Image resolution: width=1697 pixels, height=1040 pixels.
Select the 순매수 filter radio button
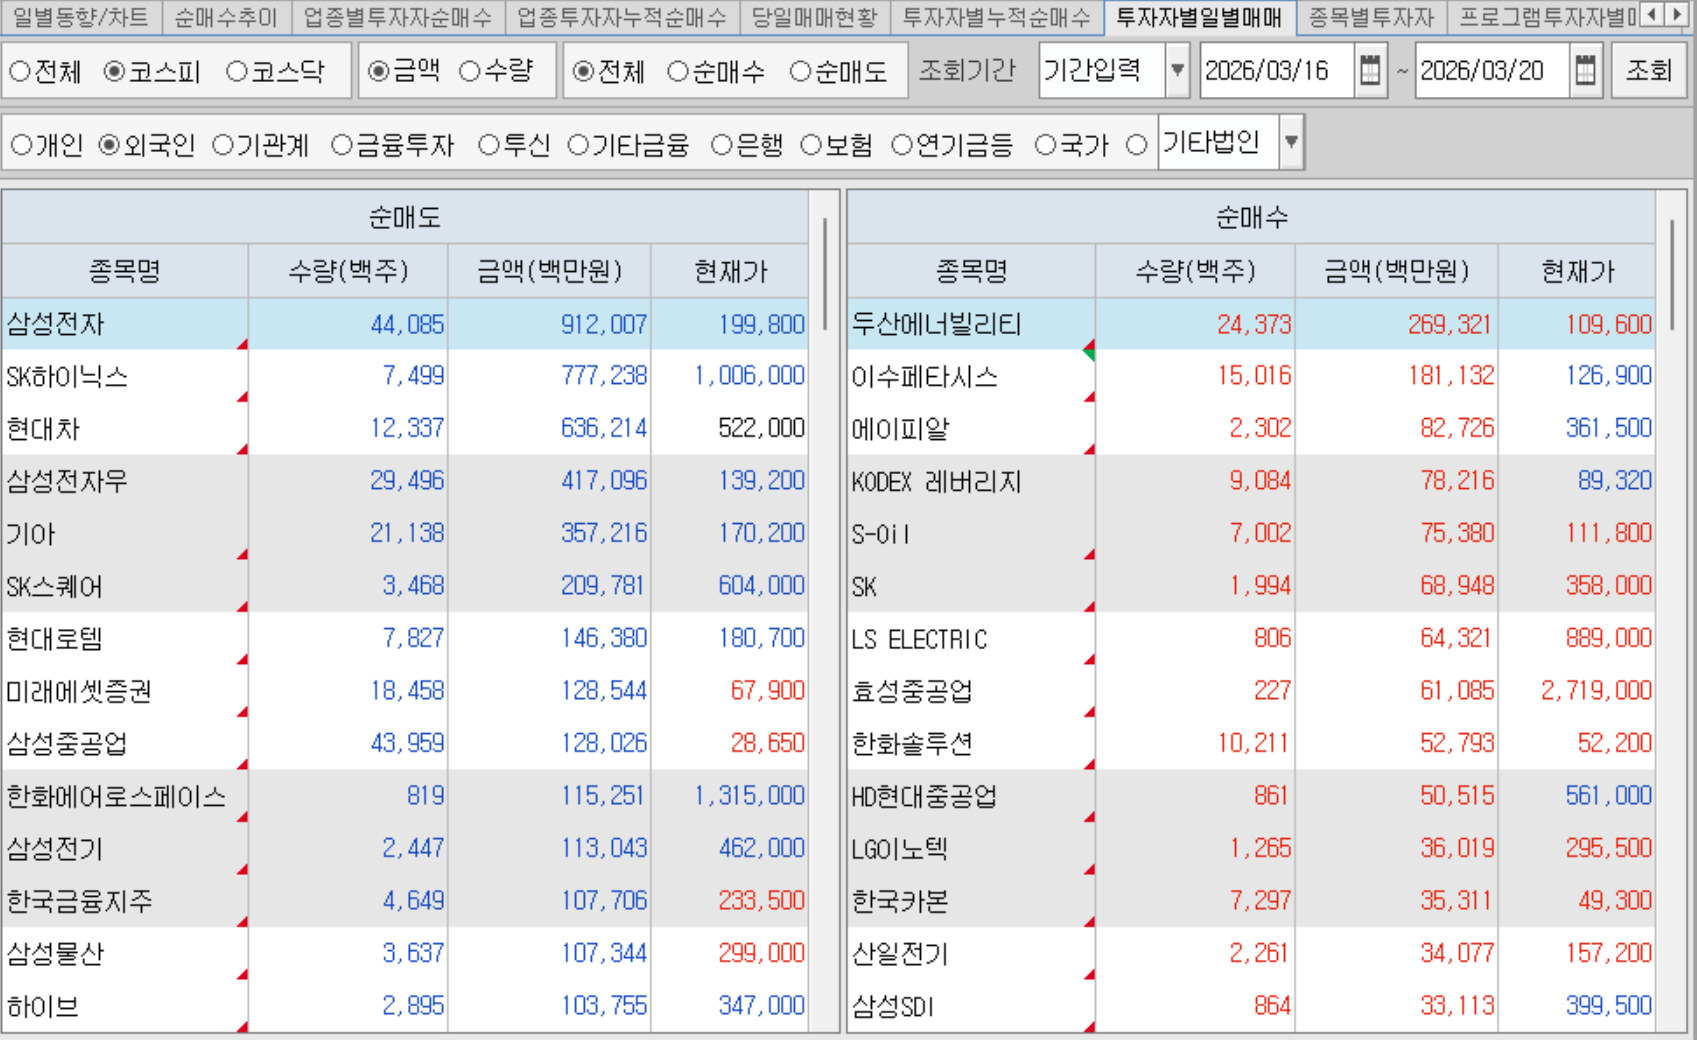678,72
